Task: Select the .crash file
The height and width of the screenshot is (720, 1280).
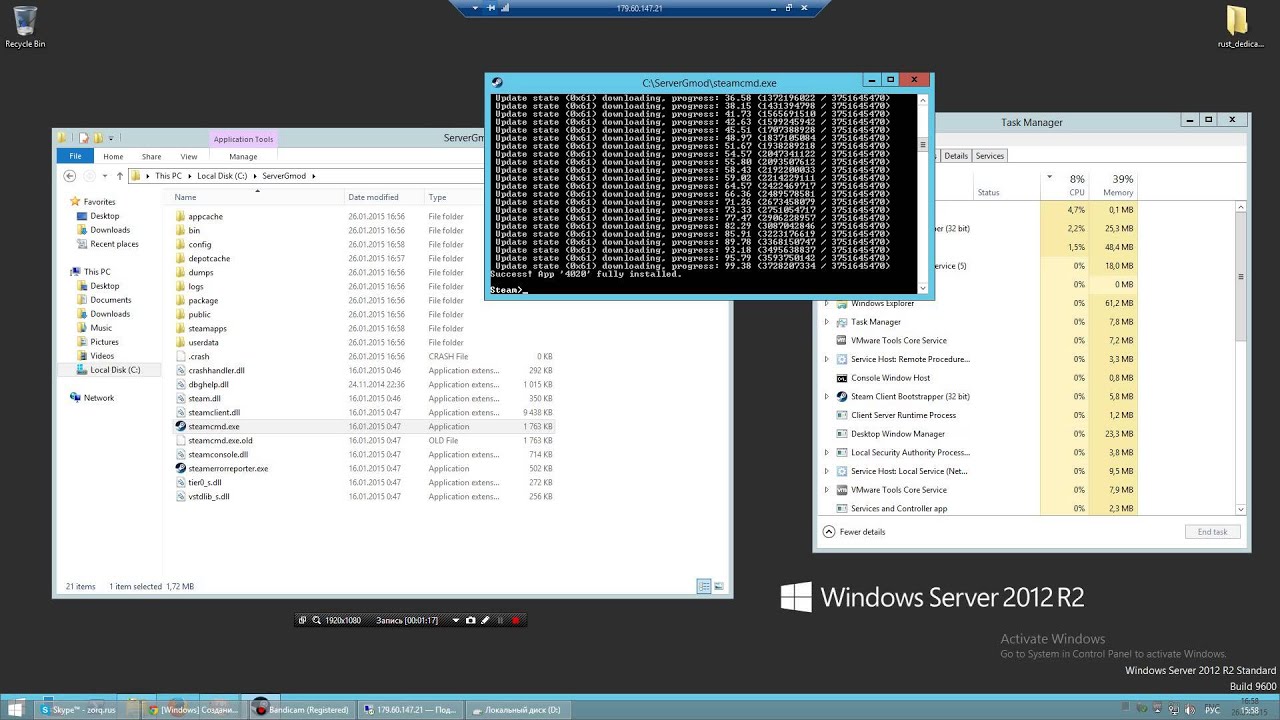Action: (x=199, y=356)
